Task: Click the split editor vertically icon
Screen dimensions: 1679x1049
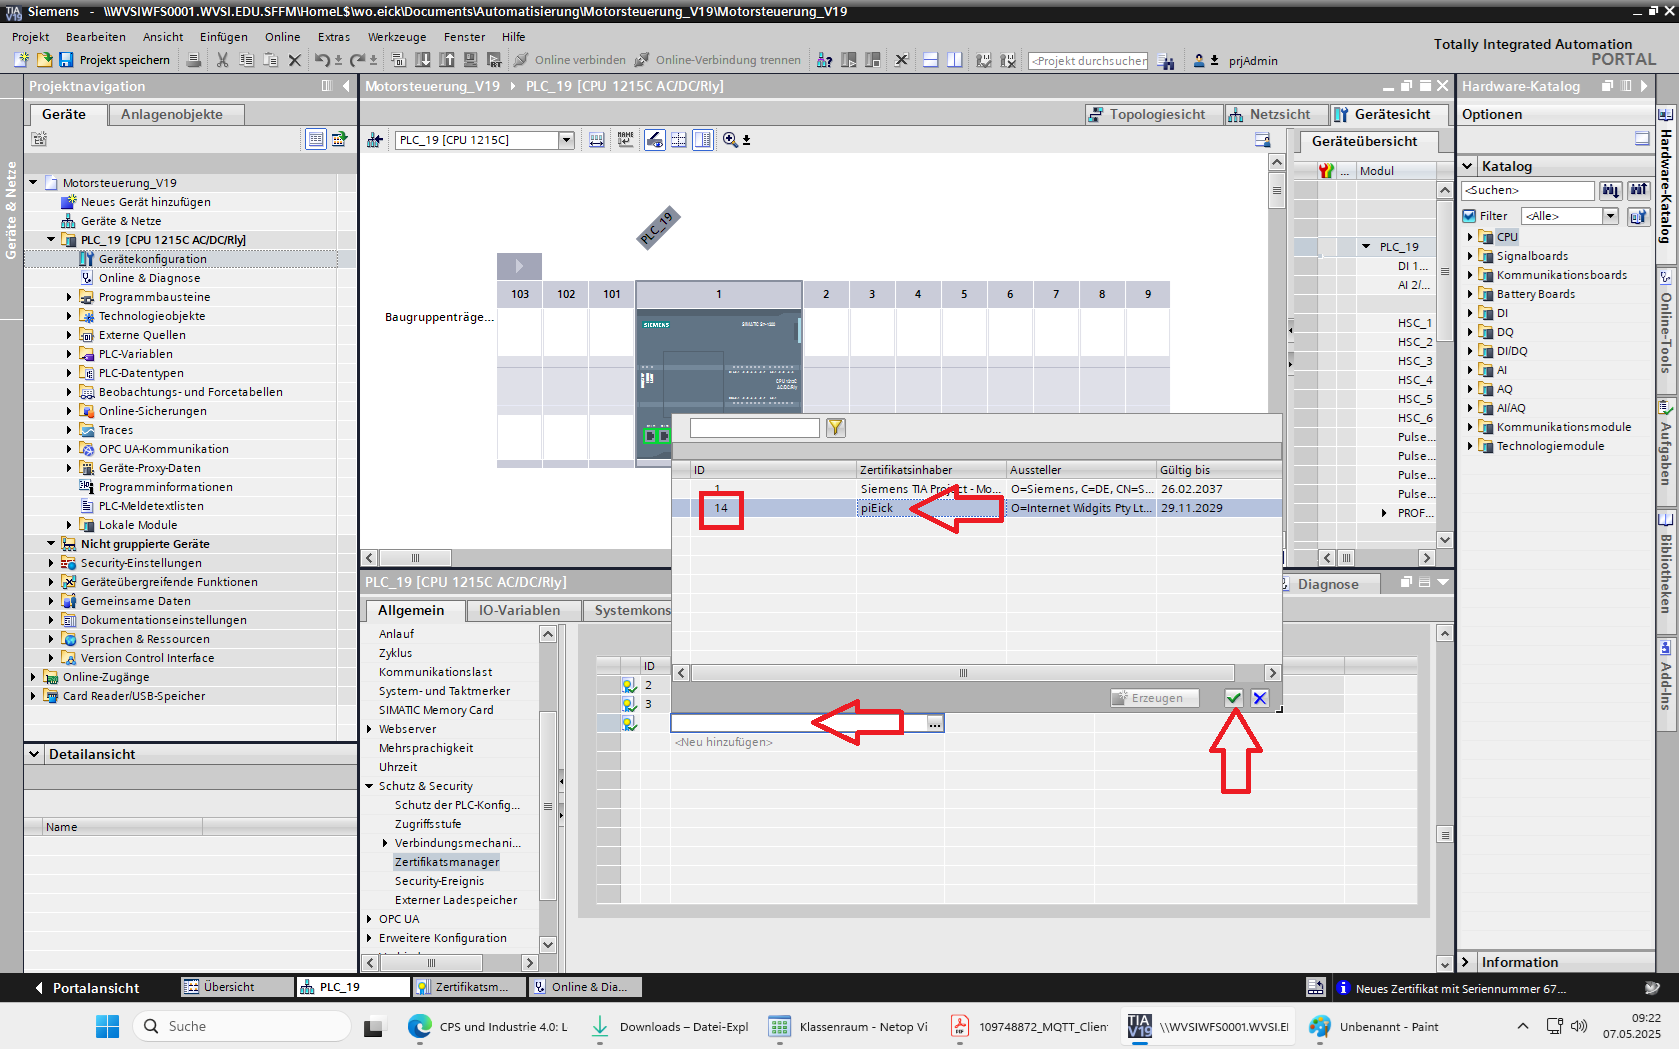Action: [x=955, y=60]
